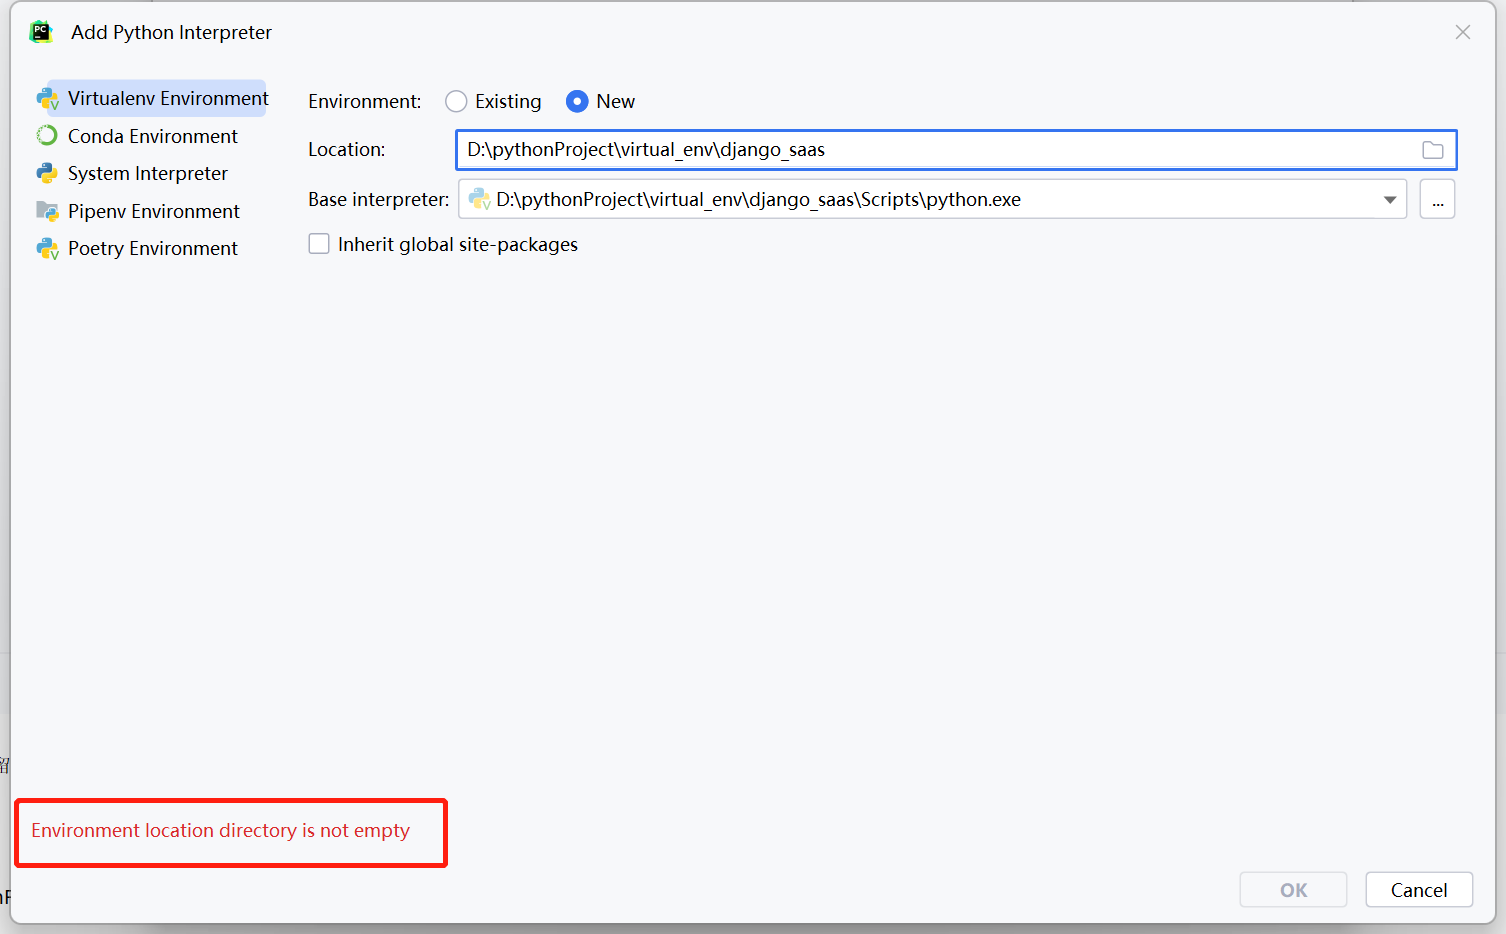
Task: Click the PyCharm logo in title bar
Action: tap(41, 32)
